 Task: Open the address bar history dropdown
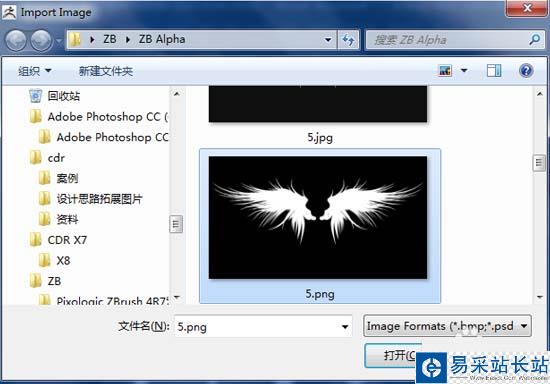(x=328, y=40)
